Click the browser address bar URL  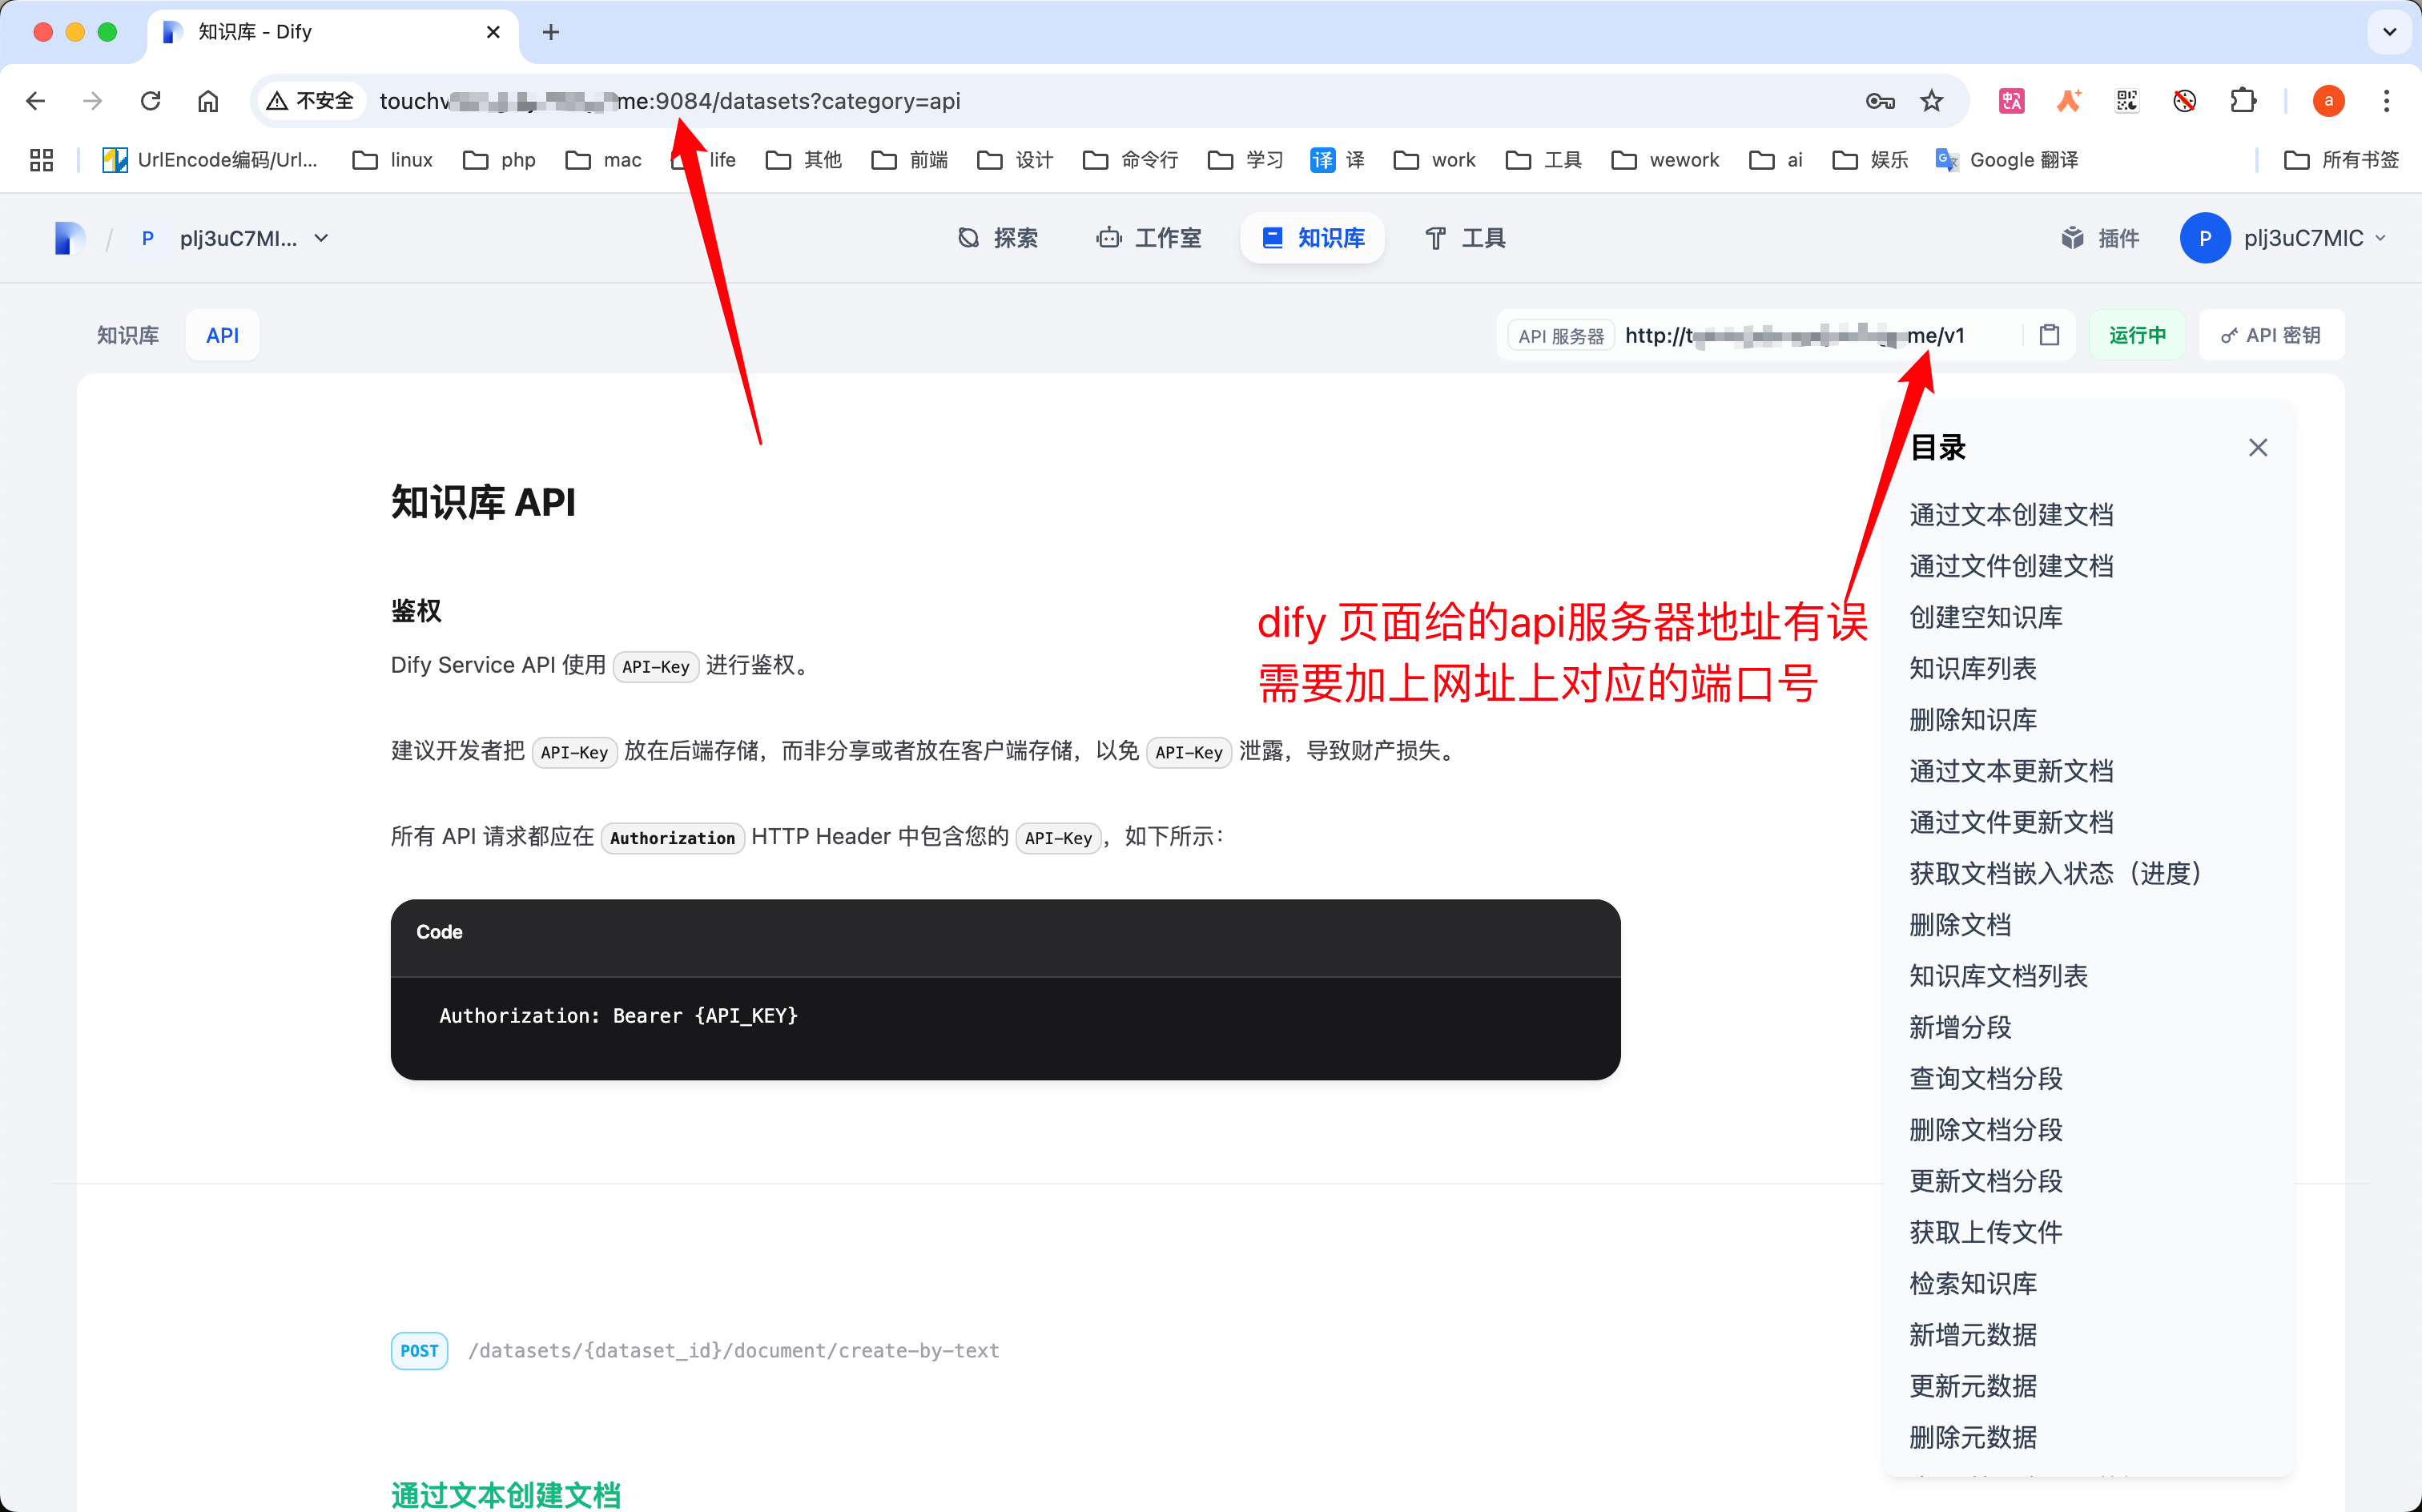tap(670, 101)
